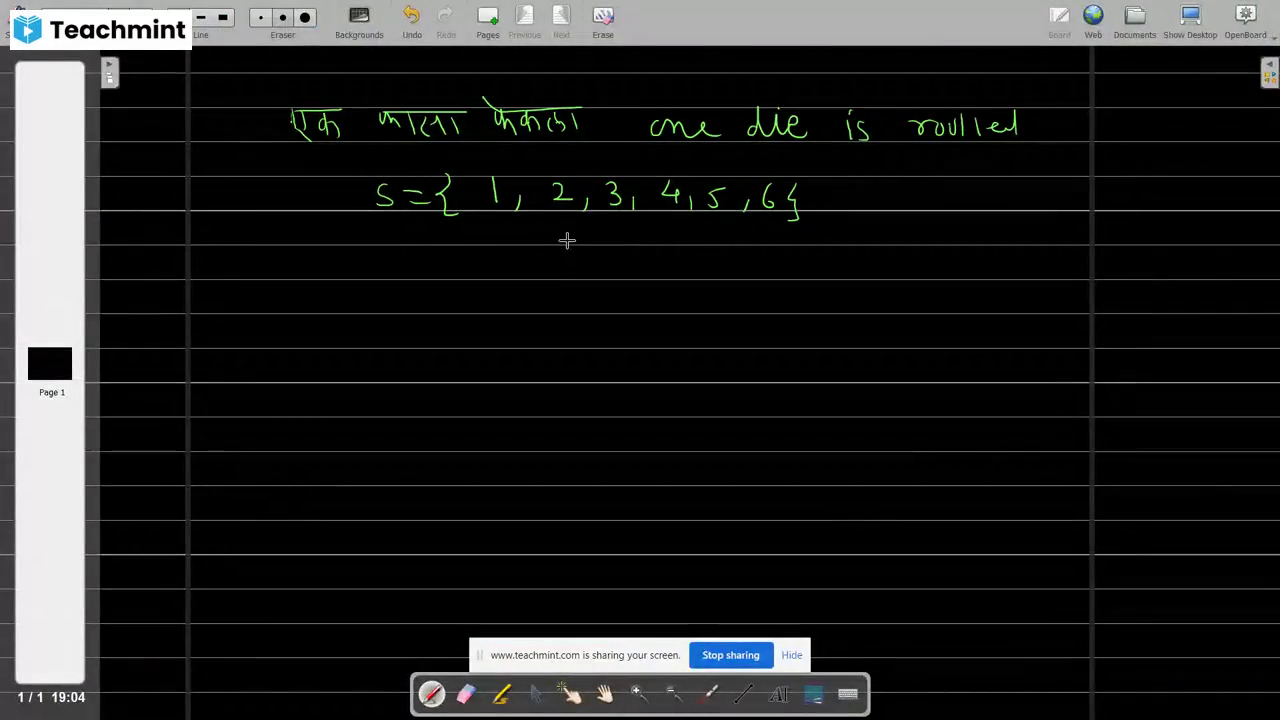Select the hand scroll tool
The image size is (1280, 720).
605,694
